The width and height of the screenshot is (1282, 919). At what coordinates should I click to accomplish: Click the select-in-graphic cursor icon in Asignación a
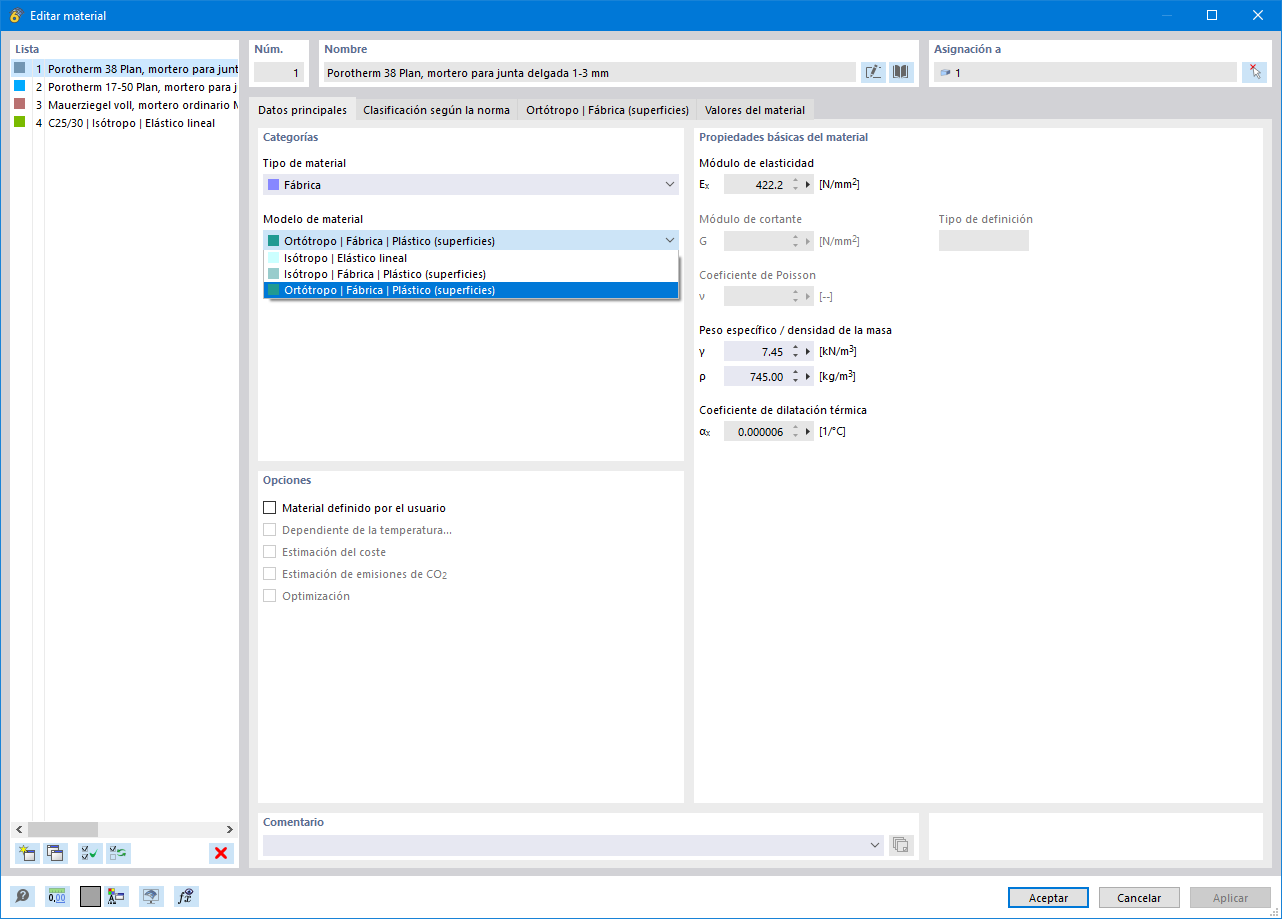pos(1254,72)
